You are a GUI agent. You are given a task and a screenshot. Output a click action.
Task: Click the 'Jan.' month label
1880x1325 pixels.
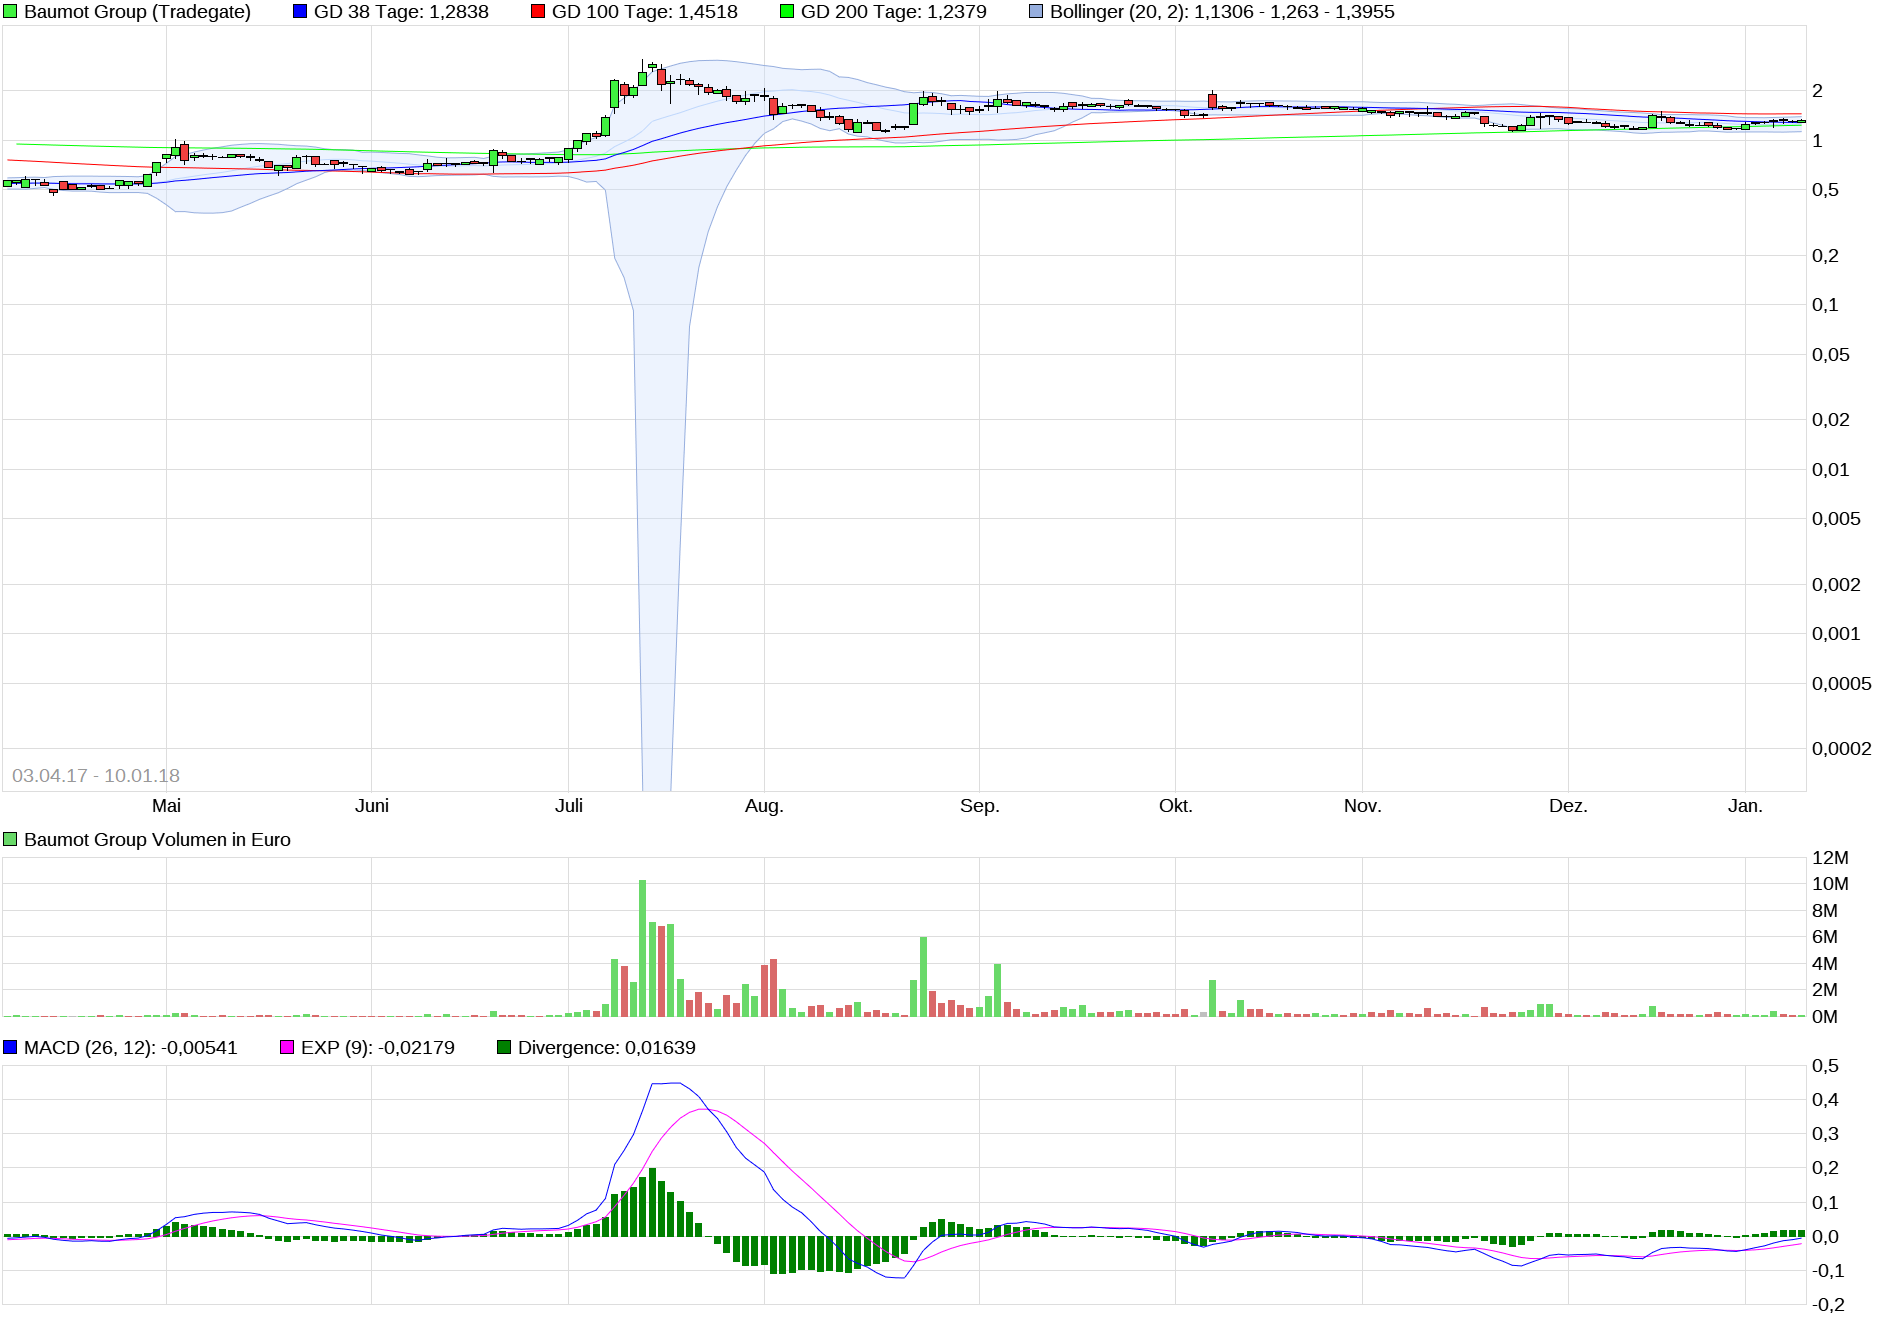coord(1746,806)
